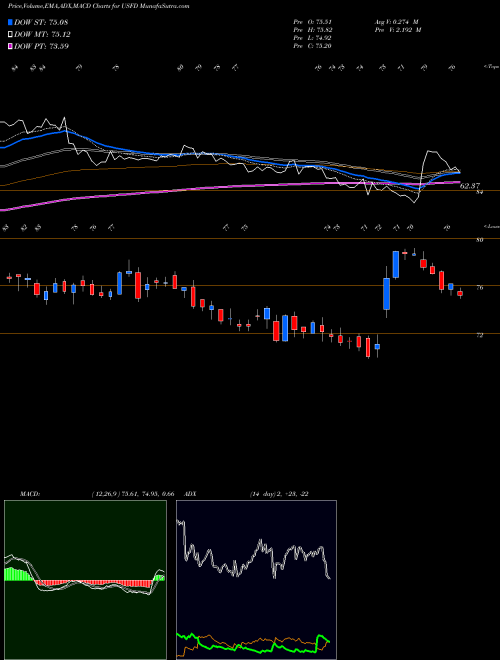Click the 'Pre O: 75.51' open value
The width and height of the screenshot is (500, 660).
pos(312,22)
